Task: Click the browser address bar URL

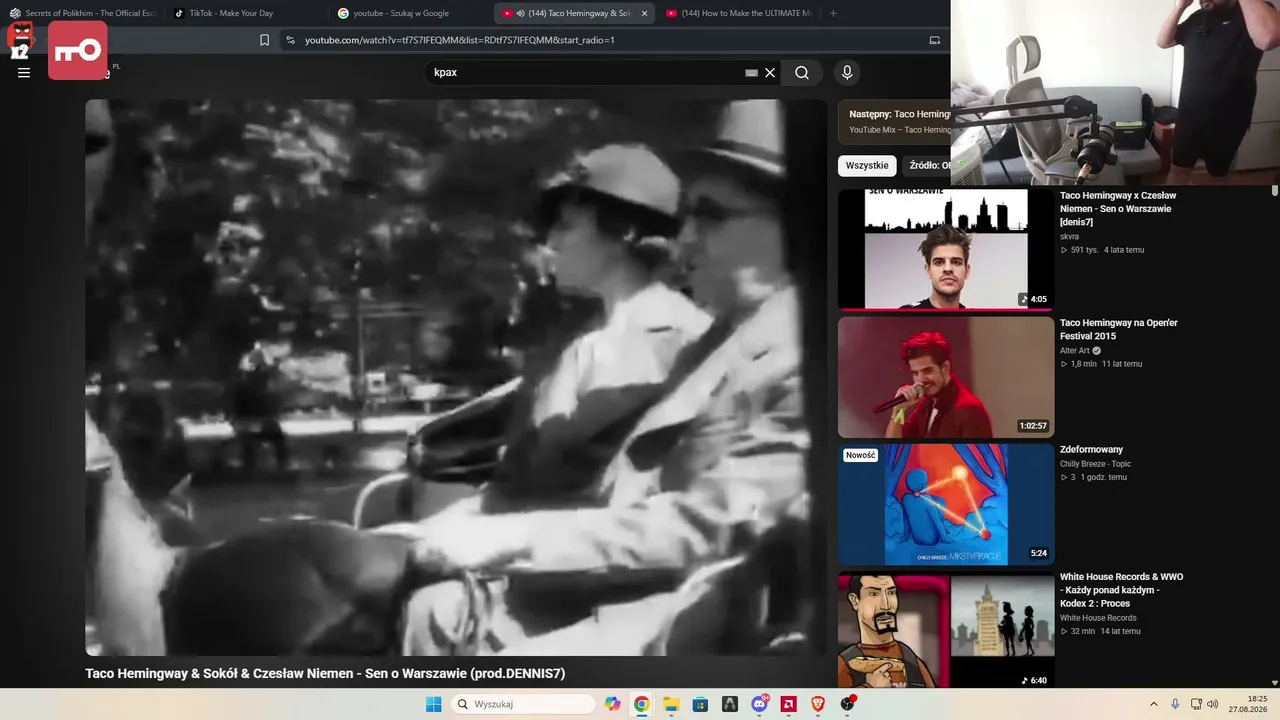Action: (x=460, y=40)
